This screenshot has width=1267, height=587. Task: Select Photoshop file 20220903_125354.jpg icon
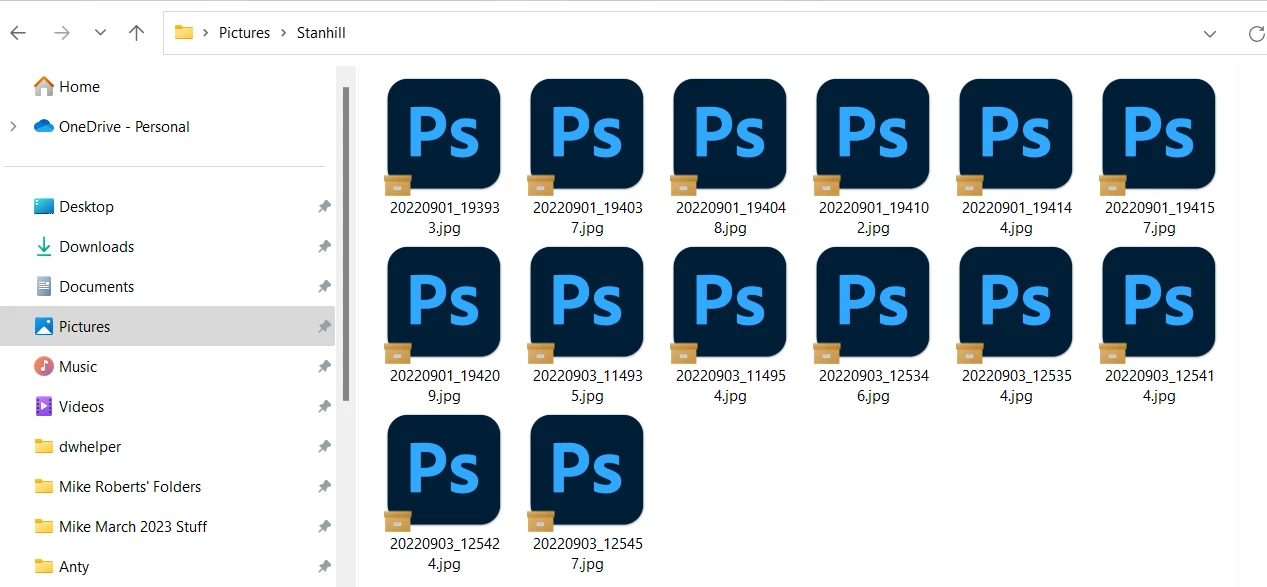tap(1016, 303)
